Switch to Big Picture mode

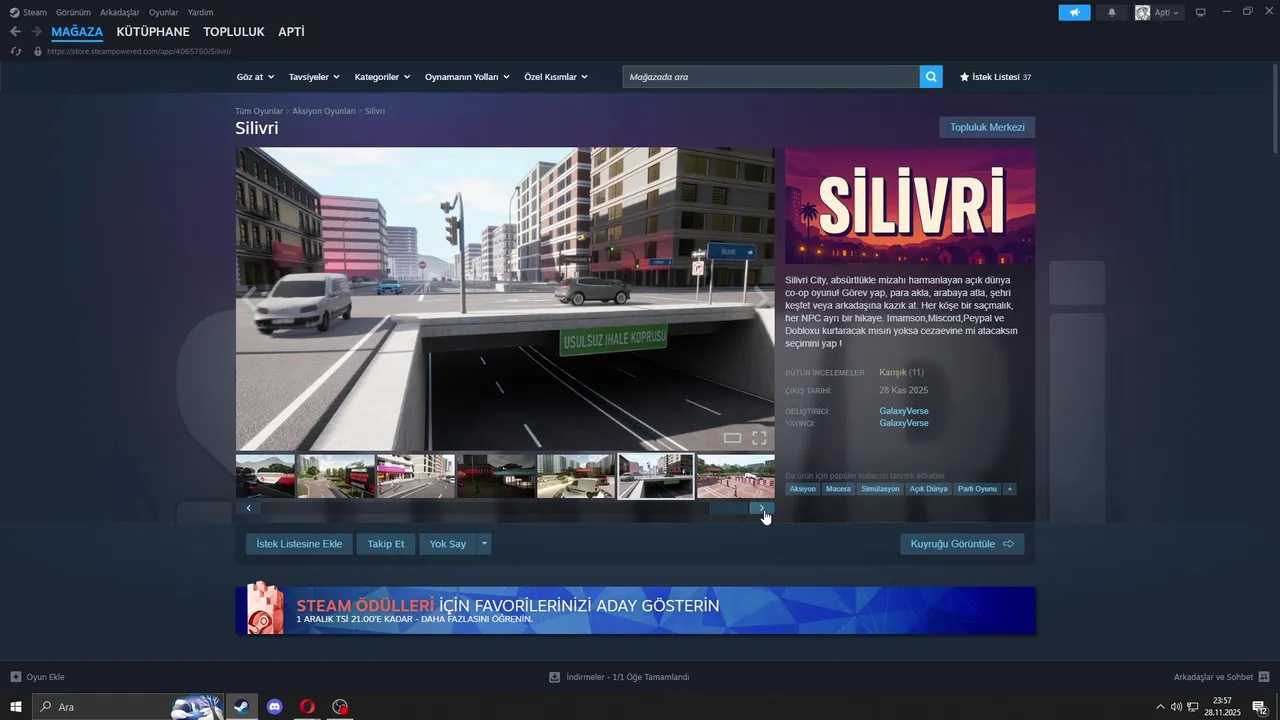click(1201, 13)
